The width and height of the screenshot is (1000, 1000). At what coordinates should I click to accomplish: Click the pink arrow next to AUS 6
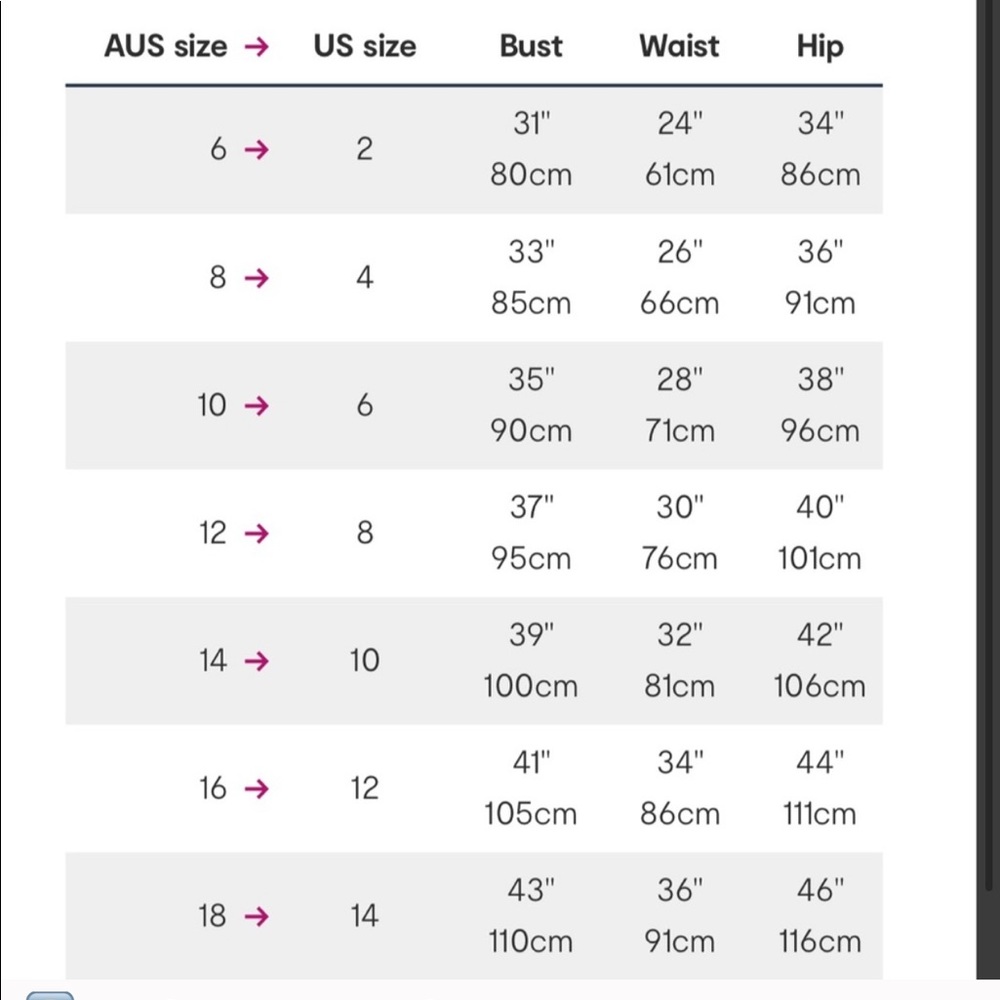(x=257, y=150)
